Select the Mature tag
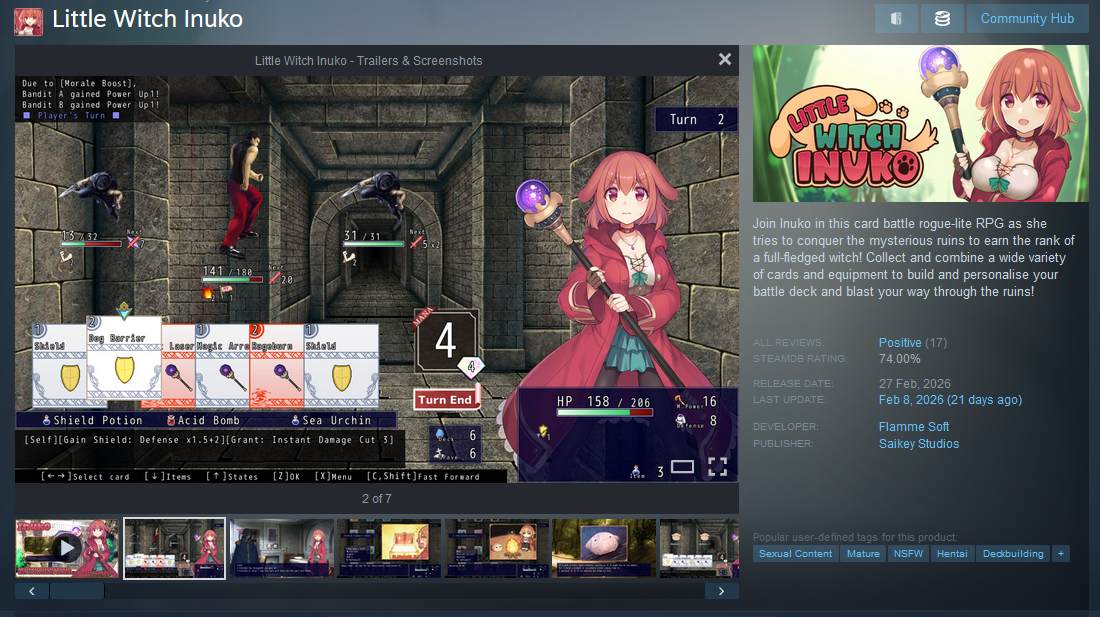Viewport: 1100px width, 617px height. 863,553
